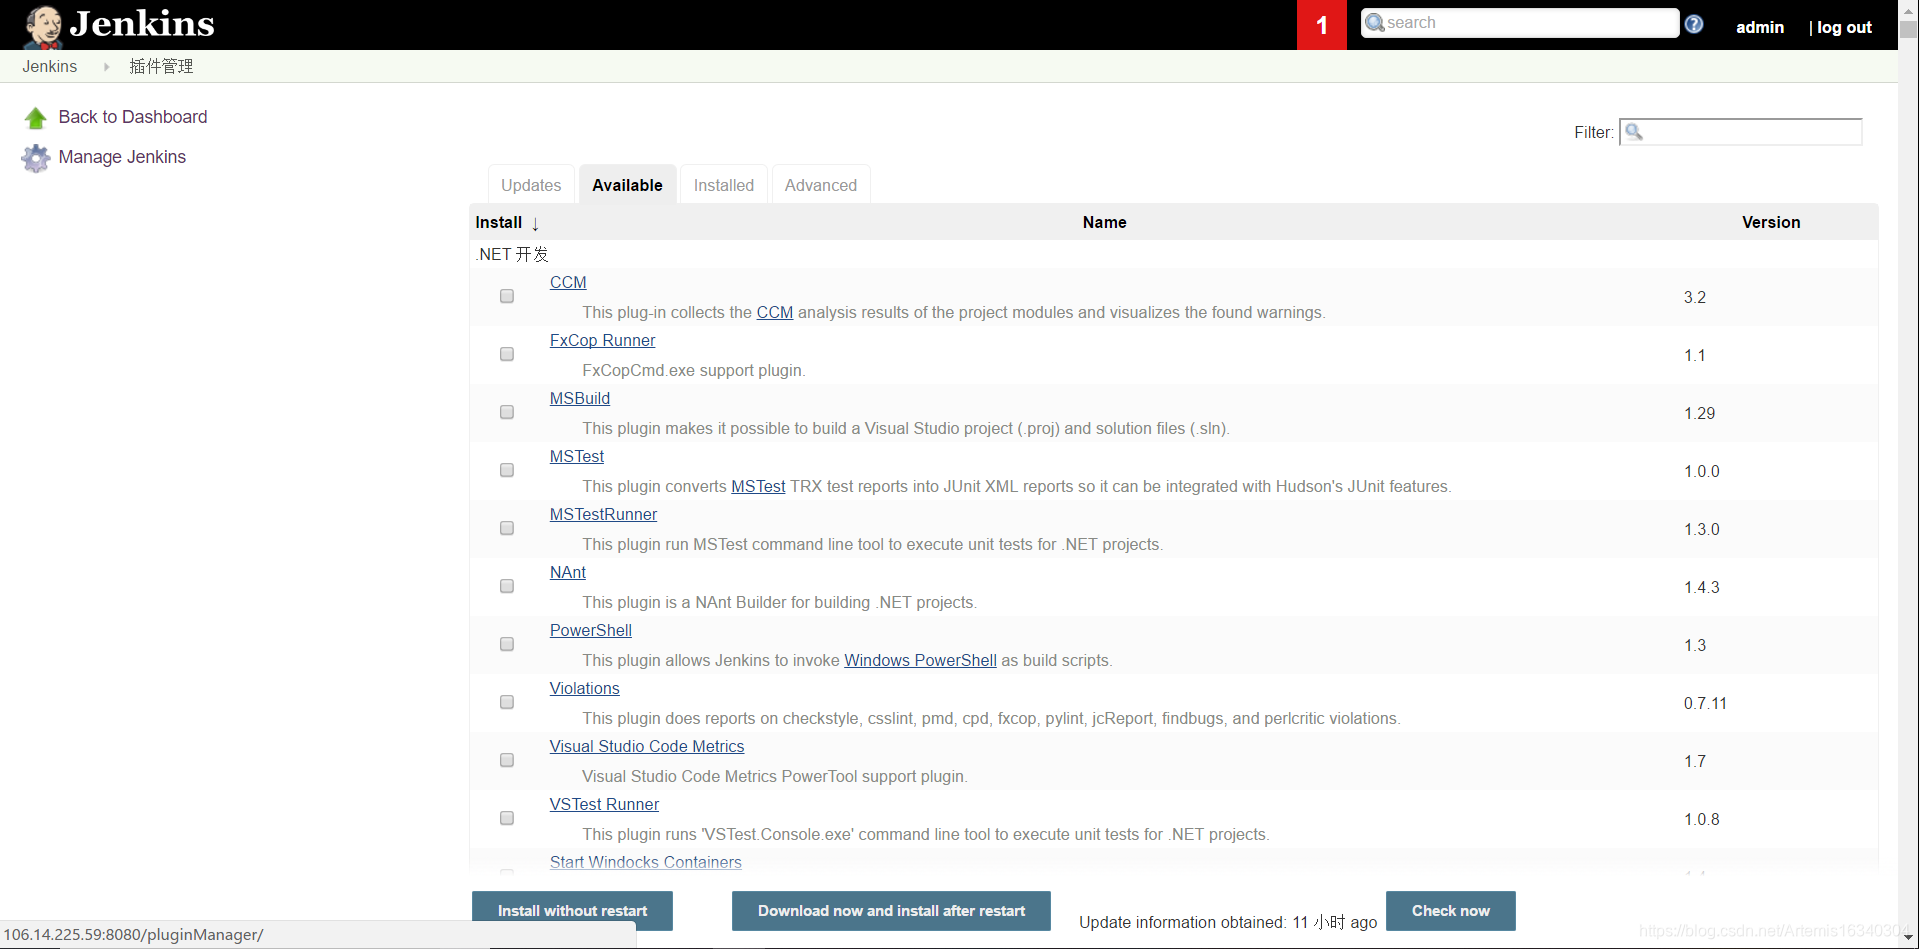Go to the Advanced tab

click(x=821, y=185)
